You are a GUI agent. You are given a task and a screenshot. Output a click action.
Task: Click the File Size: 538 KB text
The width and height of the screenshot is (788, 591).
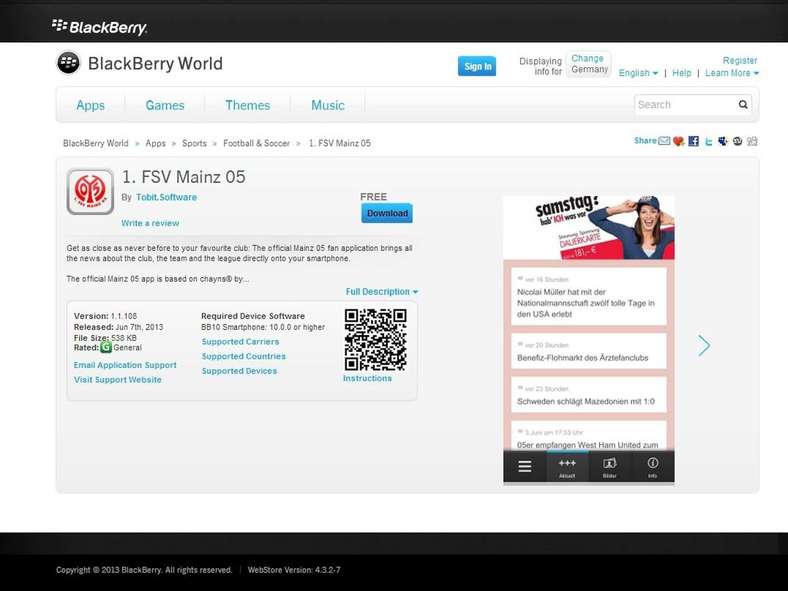pyautogui.click(x=105, y=338)
